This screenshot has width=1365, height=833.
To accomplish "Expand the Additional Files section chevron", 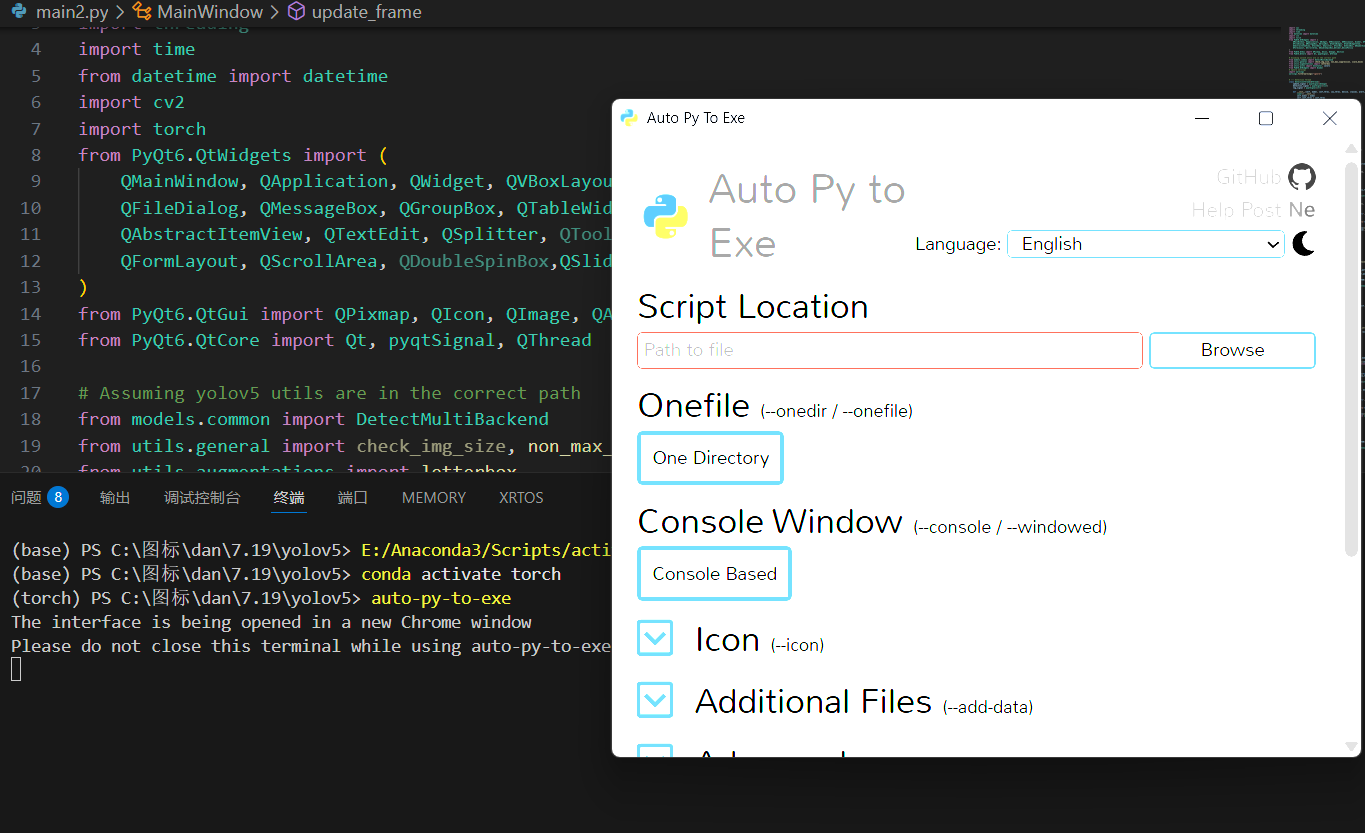I will pos(655,700).
